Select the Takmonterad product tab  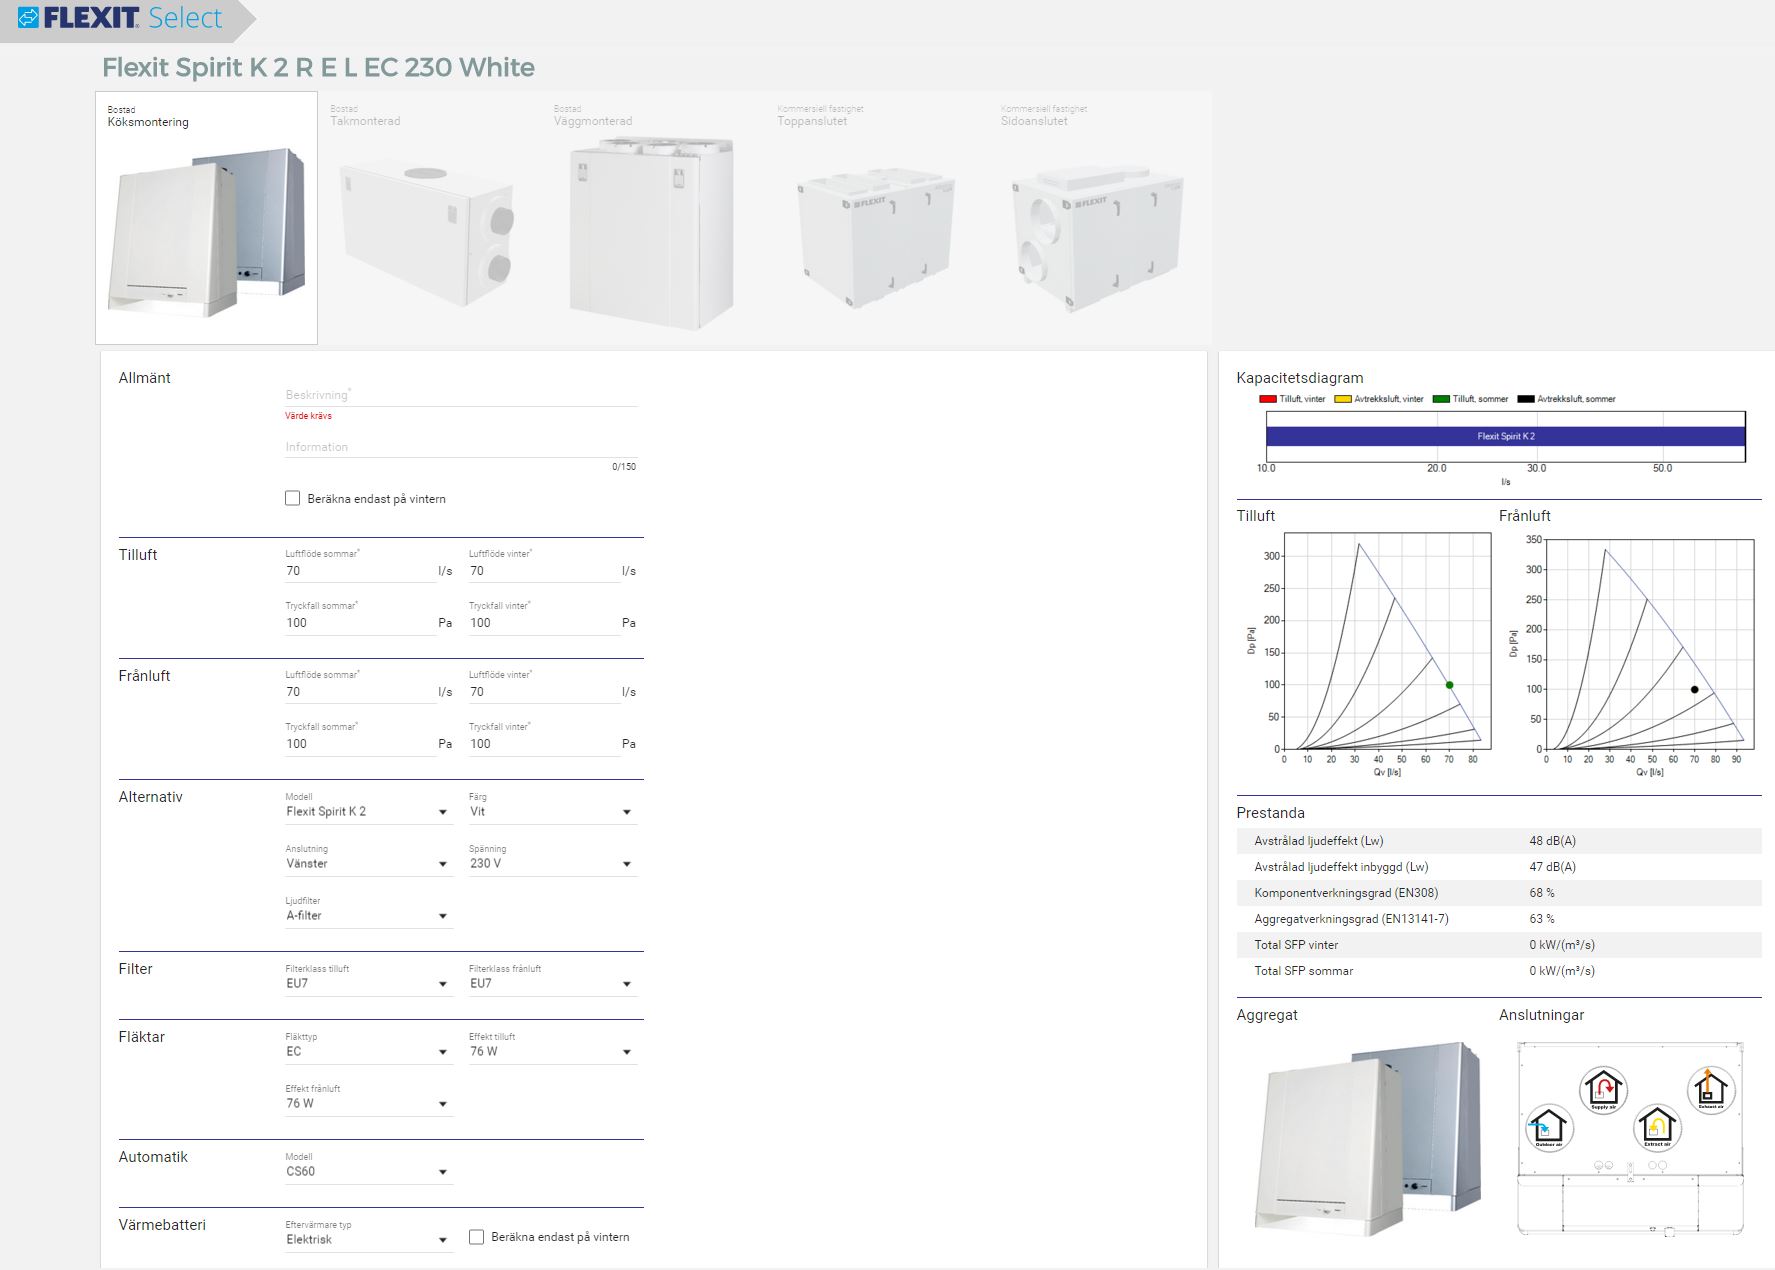tap(430, 218)
